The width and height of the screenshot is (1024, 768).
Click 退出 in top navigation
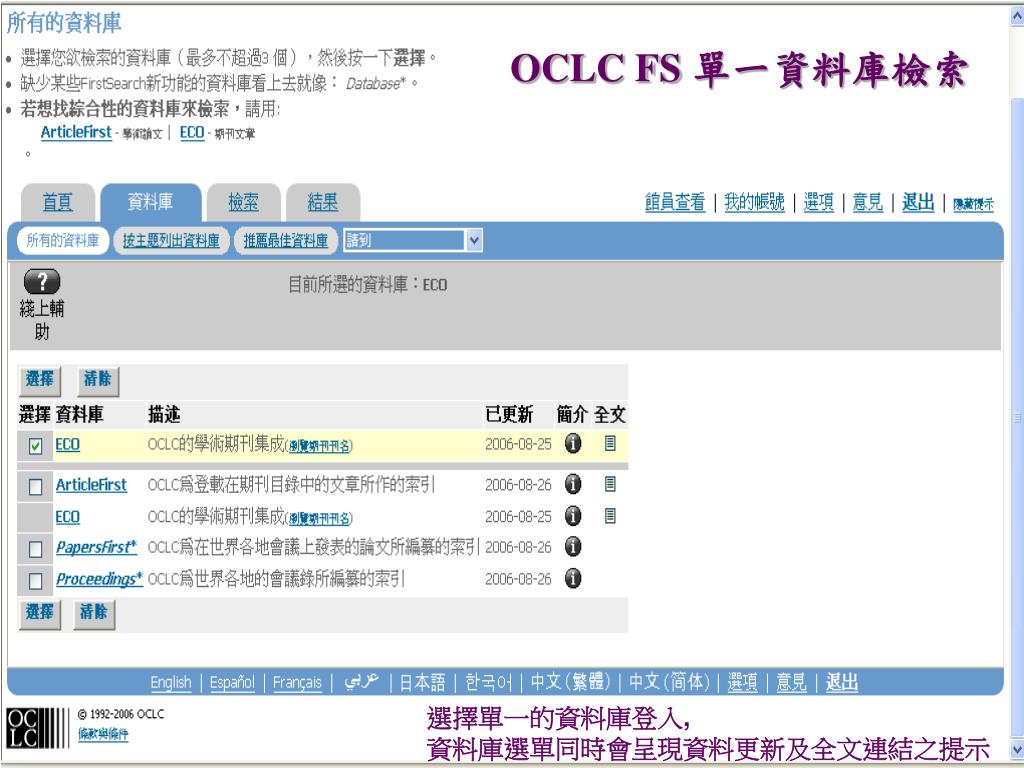[x=918, y=202]
